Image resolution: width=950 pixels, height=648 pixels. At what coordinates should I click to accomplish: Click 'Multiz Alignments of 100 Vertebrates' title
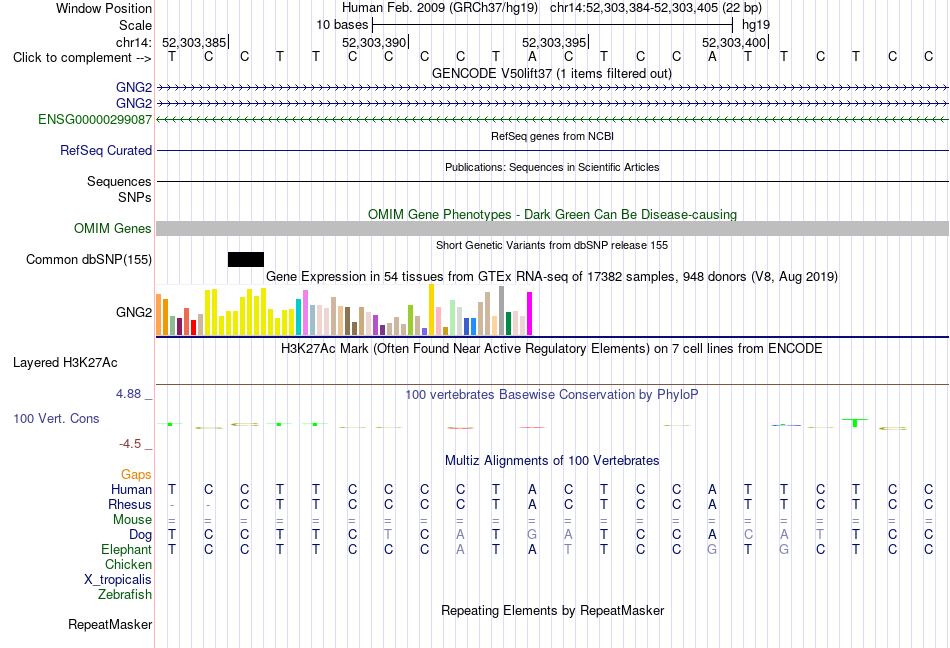(552, 460)
